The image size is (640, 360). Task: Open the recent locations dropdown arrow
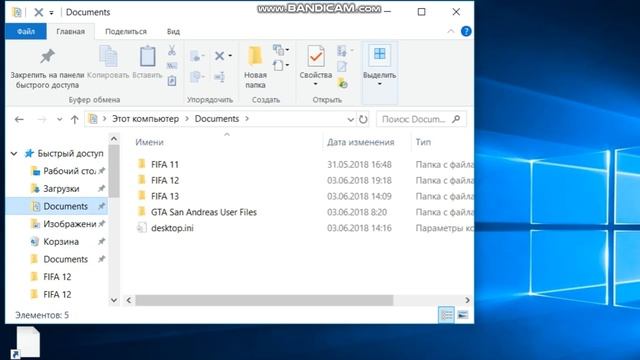tap(60, 119)
